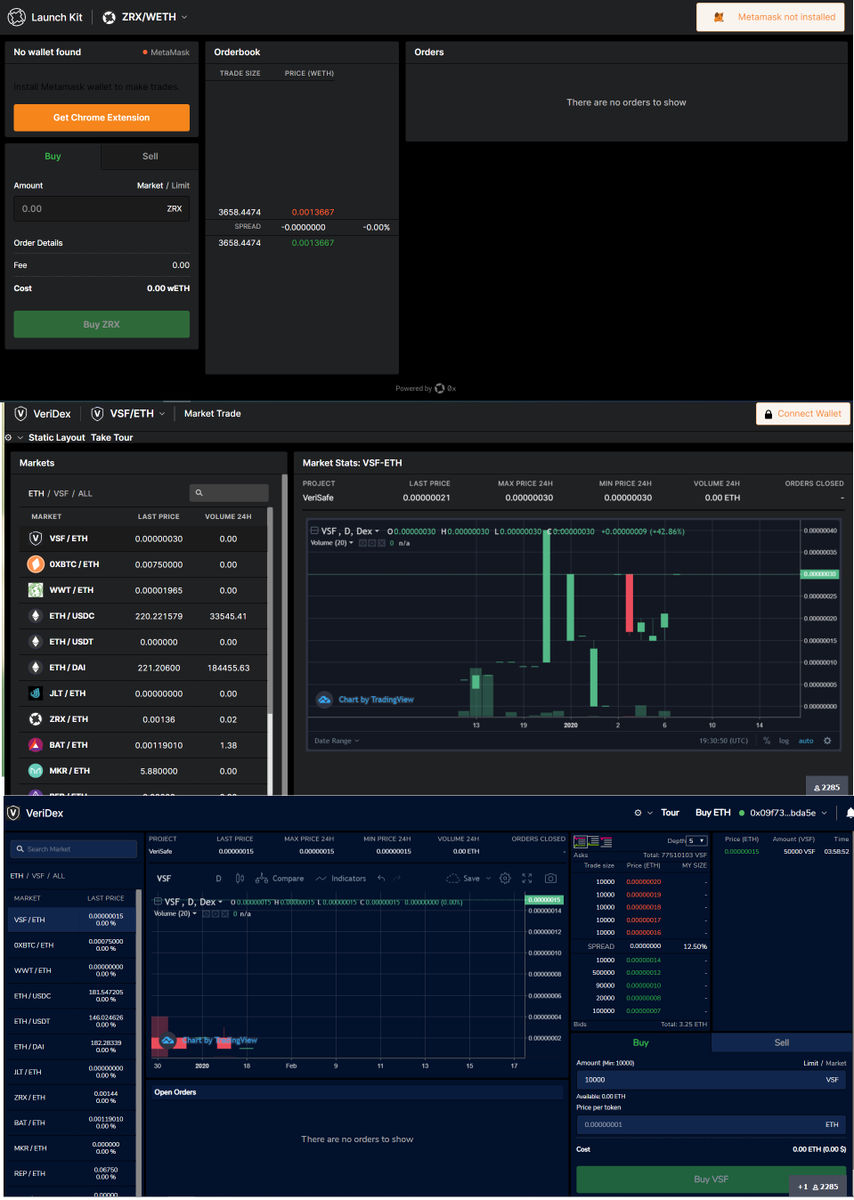This screenshot has height=1200, width=854.
Task: Filter markets by VSF in middle Markets panel
Action: point(61,494)
